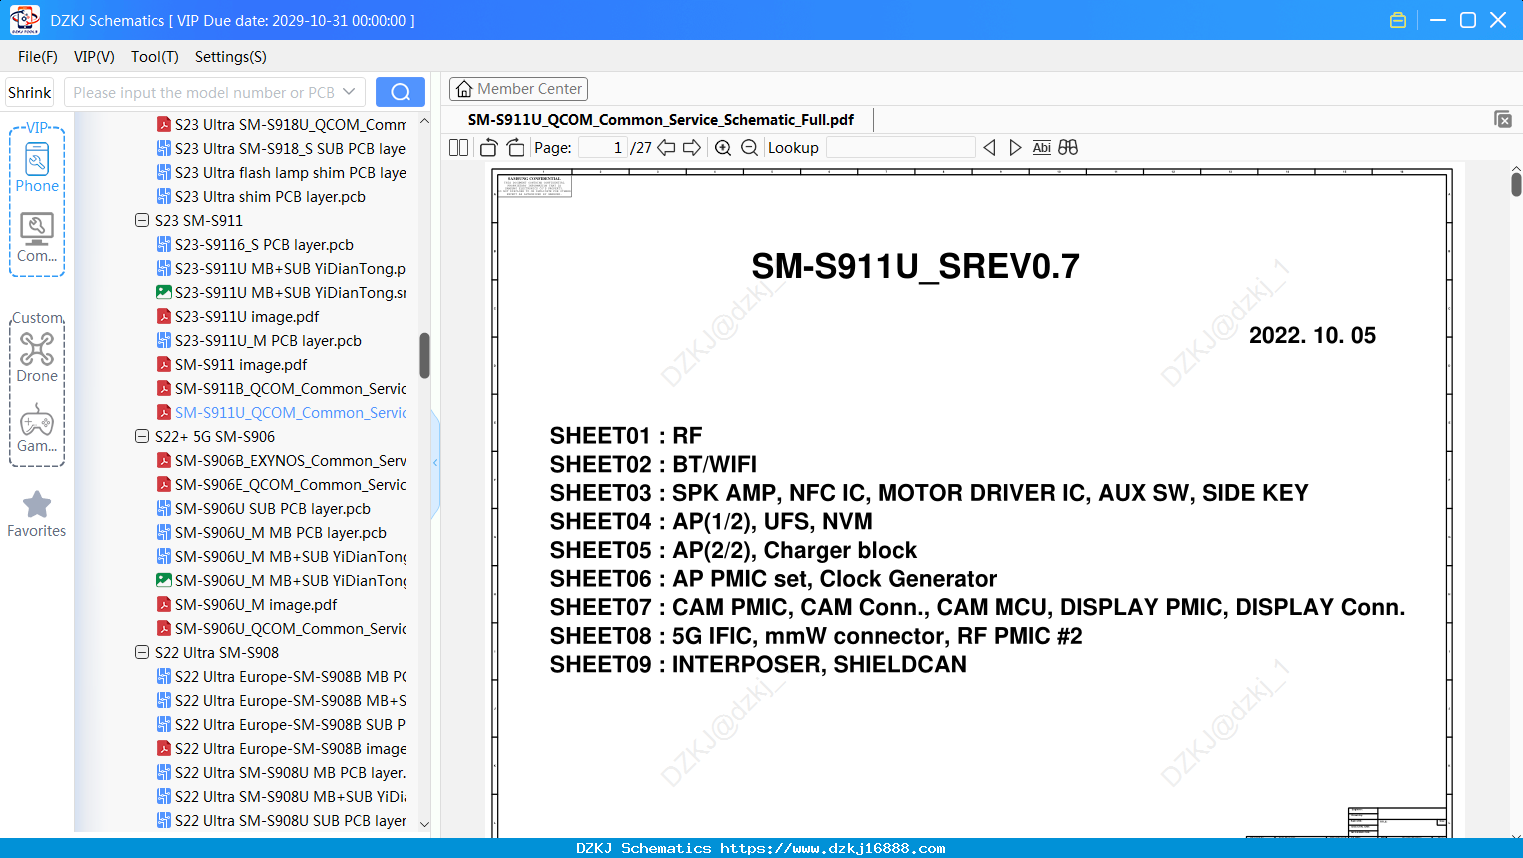Open SM-S906E_QCOM_Common_Servic PDF
Screen dimensions: 1523x858
click(281, 484)
